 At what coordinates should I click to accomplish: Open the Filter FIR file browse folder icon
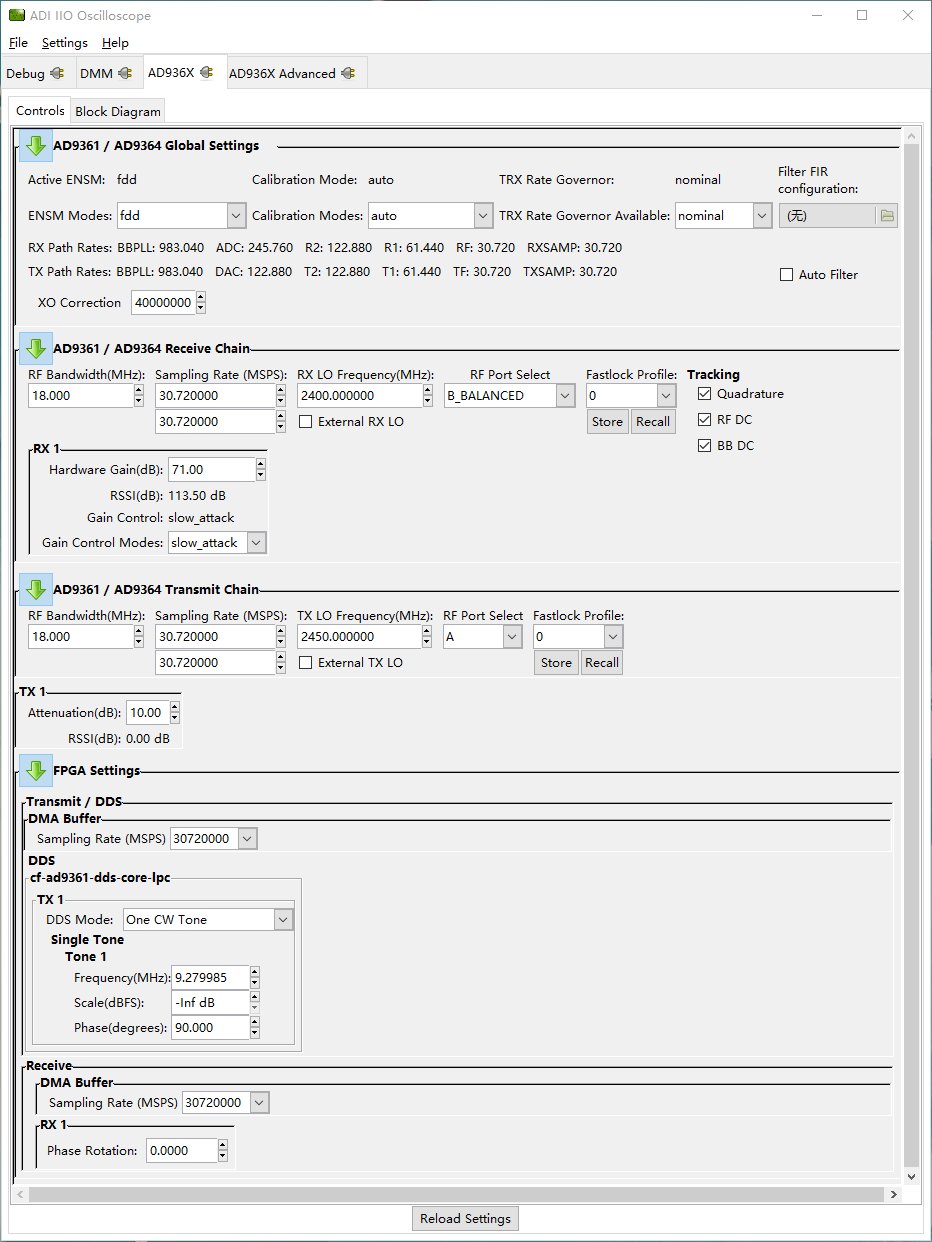tap(886, 216)
